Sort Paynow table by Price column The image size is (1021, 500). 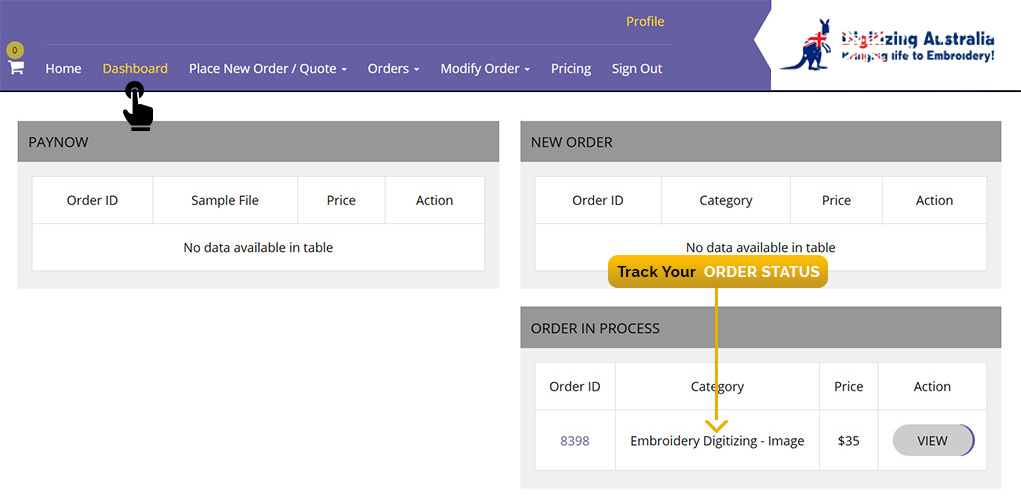click(x=341, y=201)
